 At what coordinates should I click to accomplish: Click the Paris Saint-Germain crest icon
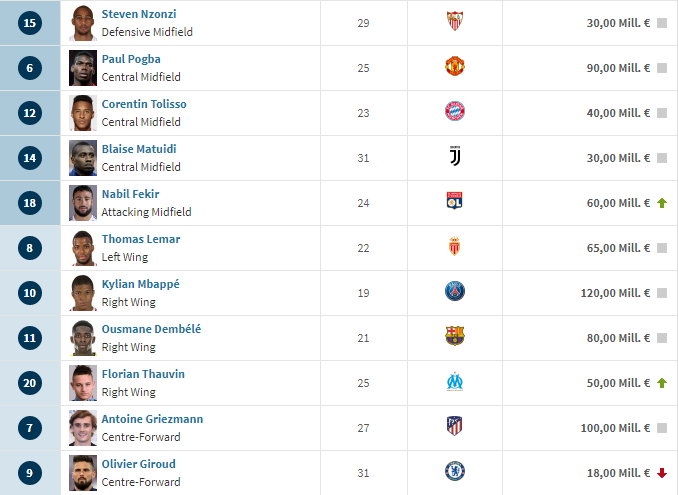[454, 291]
